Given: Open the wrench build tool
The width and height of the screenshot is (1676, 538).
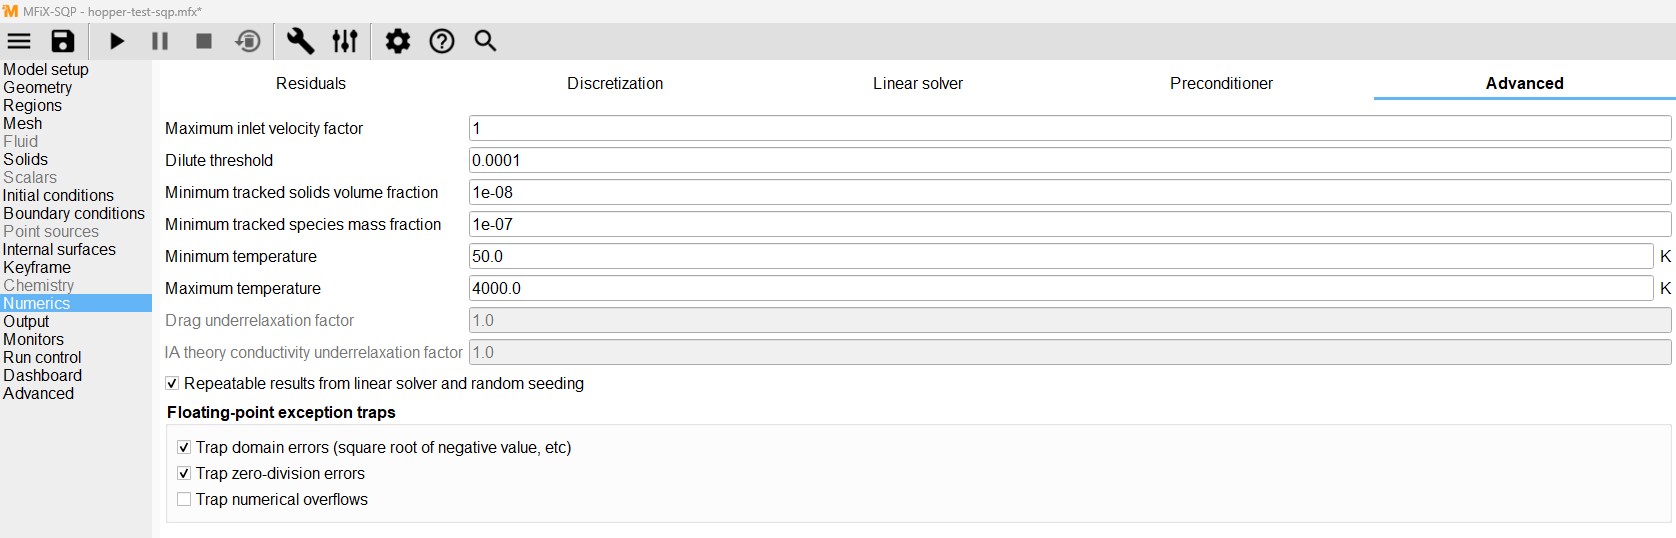Looking at the screenshot, I should pyautogui.click(x=300, y=41).
